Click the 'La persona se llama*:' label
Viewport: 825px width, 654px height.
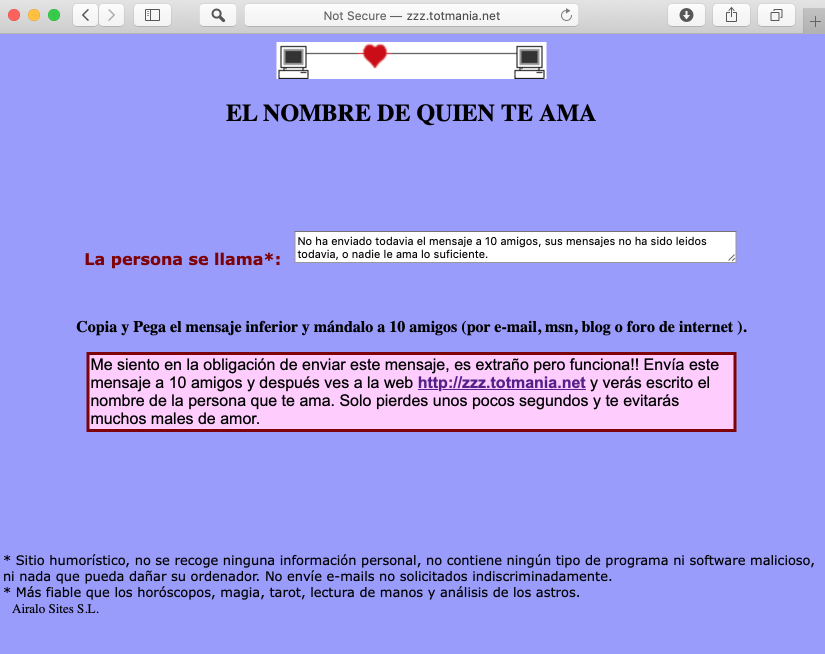point(182,260)
